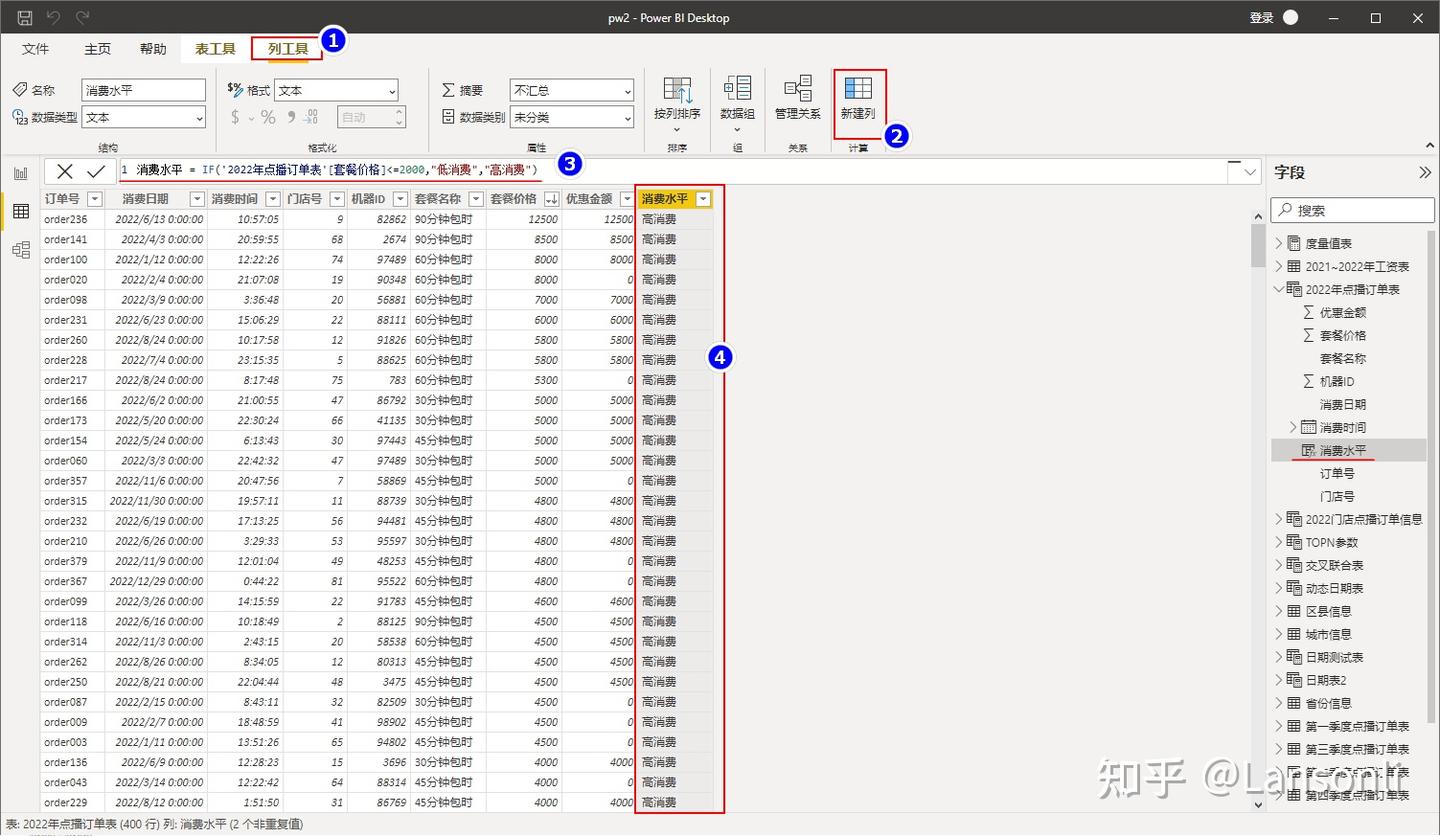Switch to the 帮助 ribbon tab
1440x836 pixels.
[x=154, y=49]
